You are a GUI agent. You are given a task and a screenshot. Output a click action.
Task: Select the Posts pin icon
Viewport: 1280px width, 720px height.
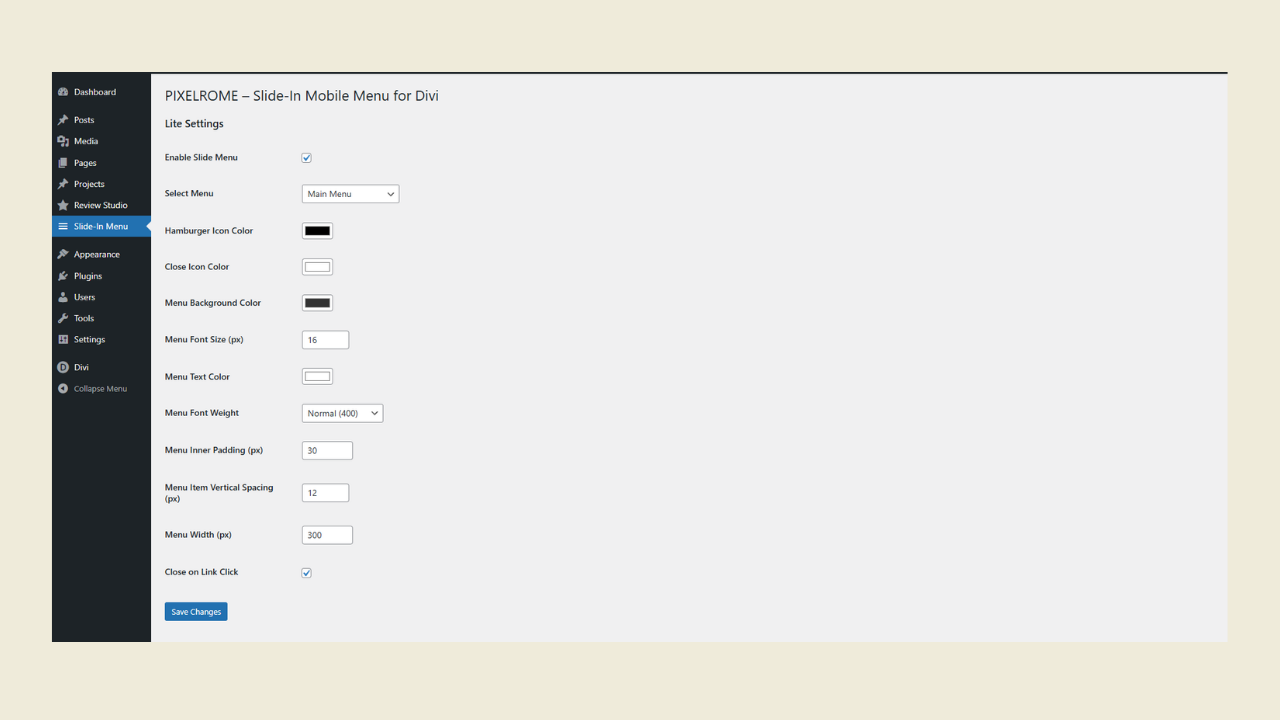(65, 120)
